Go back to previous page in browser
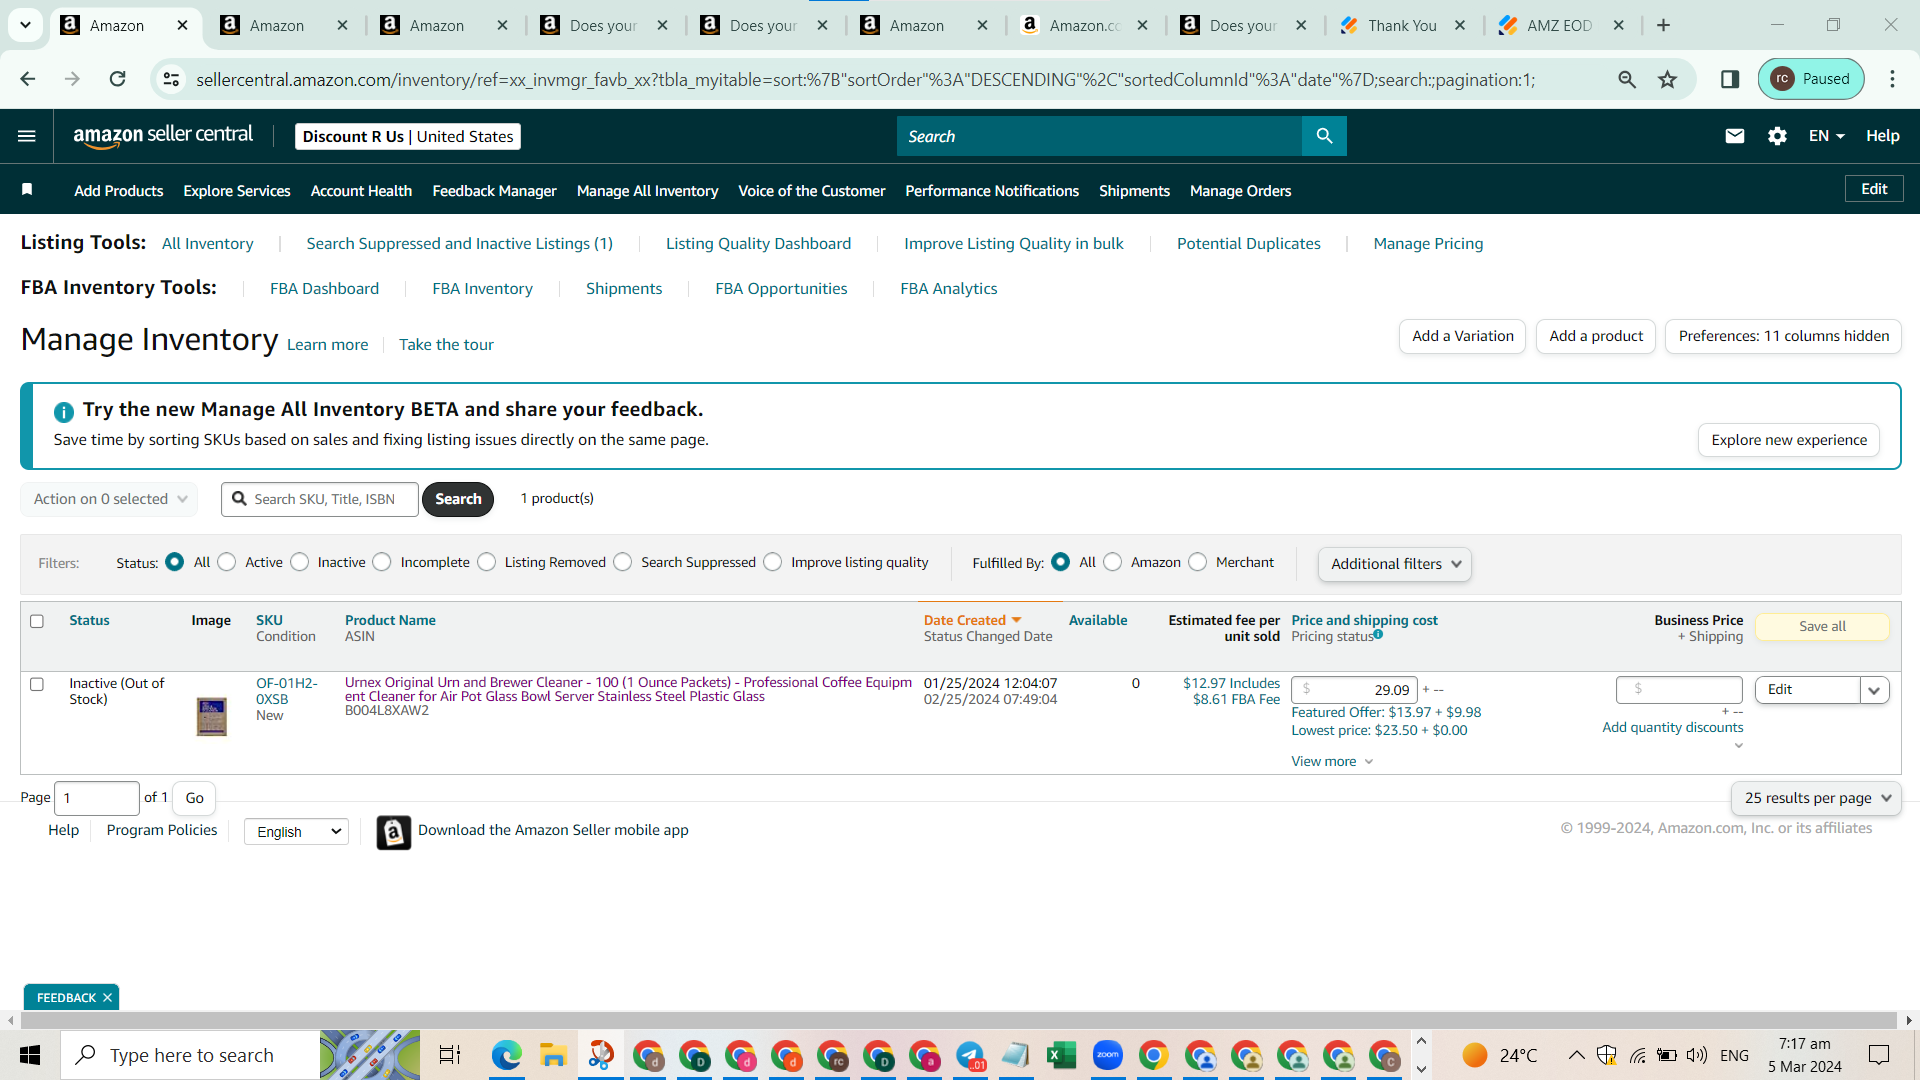The height and width of the screenshot is (1080, 1920). (27, 79)
